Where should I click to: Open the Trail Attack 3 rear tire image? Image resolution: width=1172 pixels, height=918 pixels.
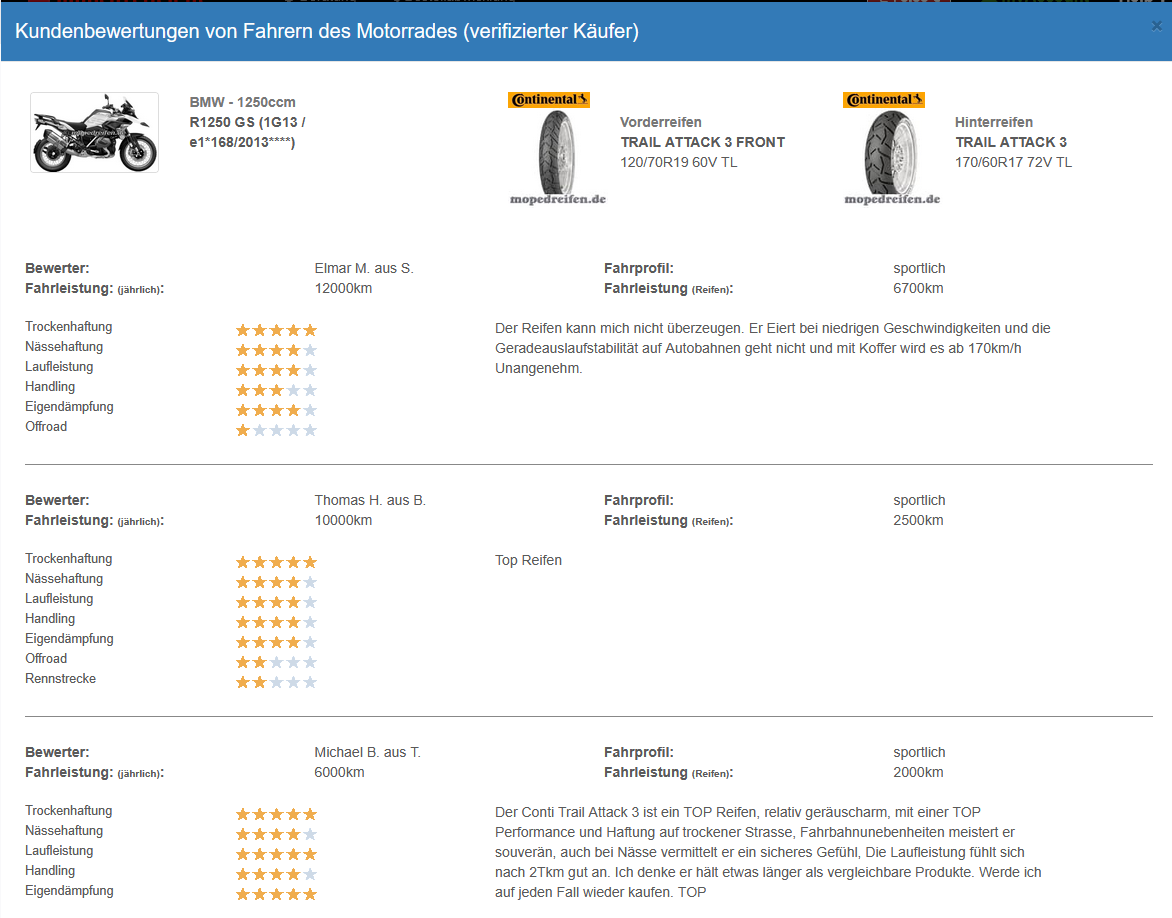[x=892, y=150]
